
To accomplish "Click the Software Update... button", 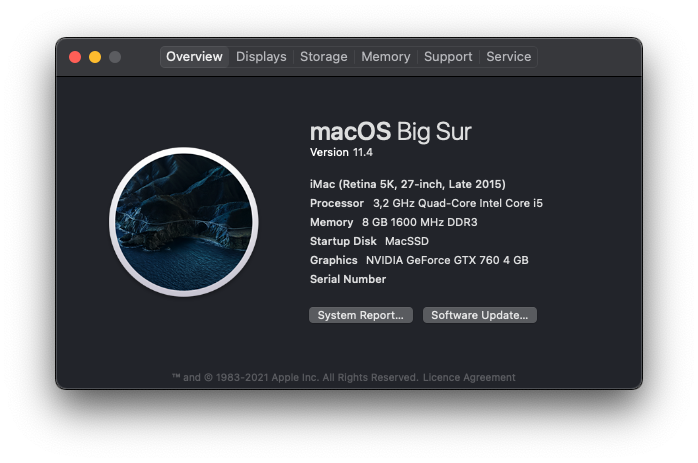I will click(479, 315).
